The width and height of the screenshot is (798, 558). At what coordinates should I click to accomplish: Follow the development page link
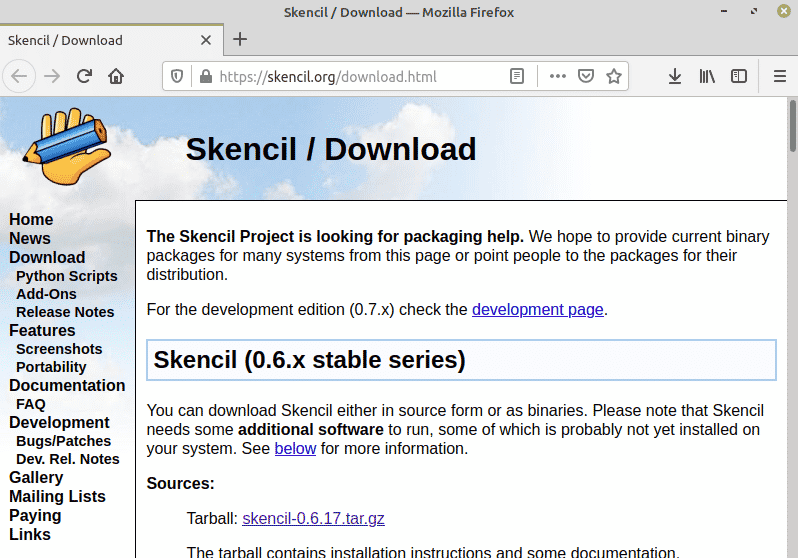537,310
